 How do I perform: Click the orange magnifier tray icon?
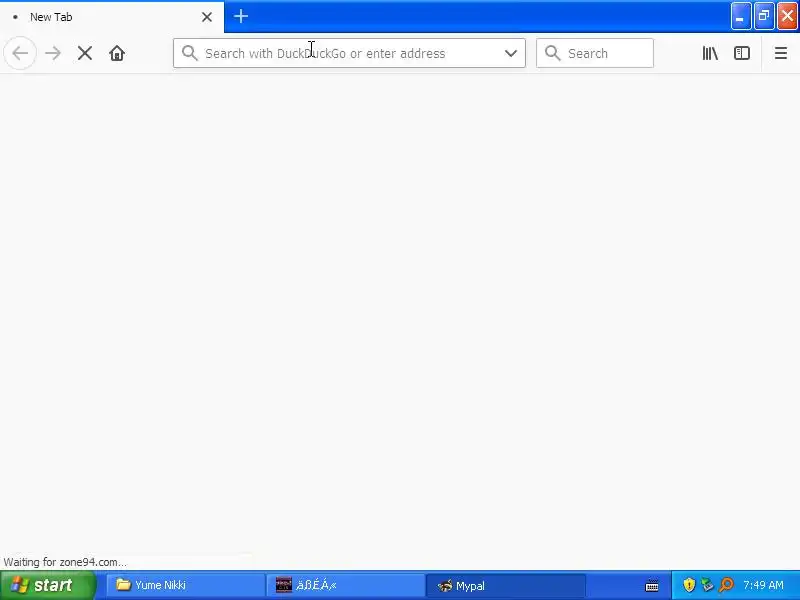pyautogui.click(x=726, y=585)
